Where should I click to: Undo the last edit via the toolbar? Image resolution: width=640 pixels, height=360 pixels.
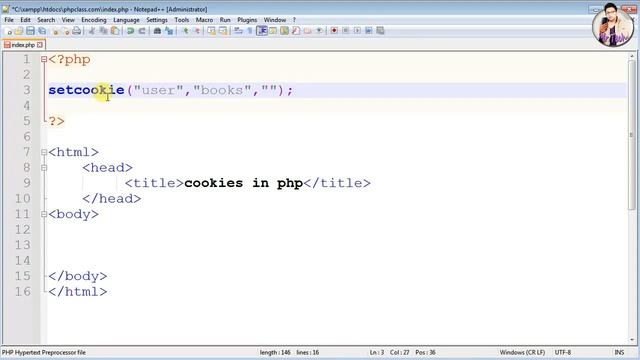tap(131, 31)
